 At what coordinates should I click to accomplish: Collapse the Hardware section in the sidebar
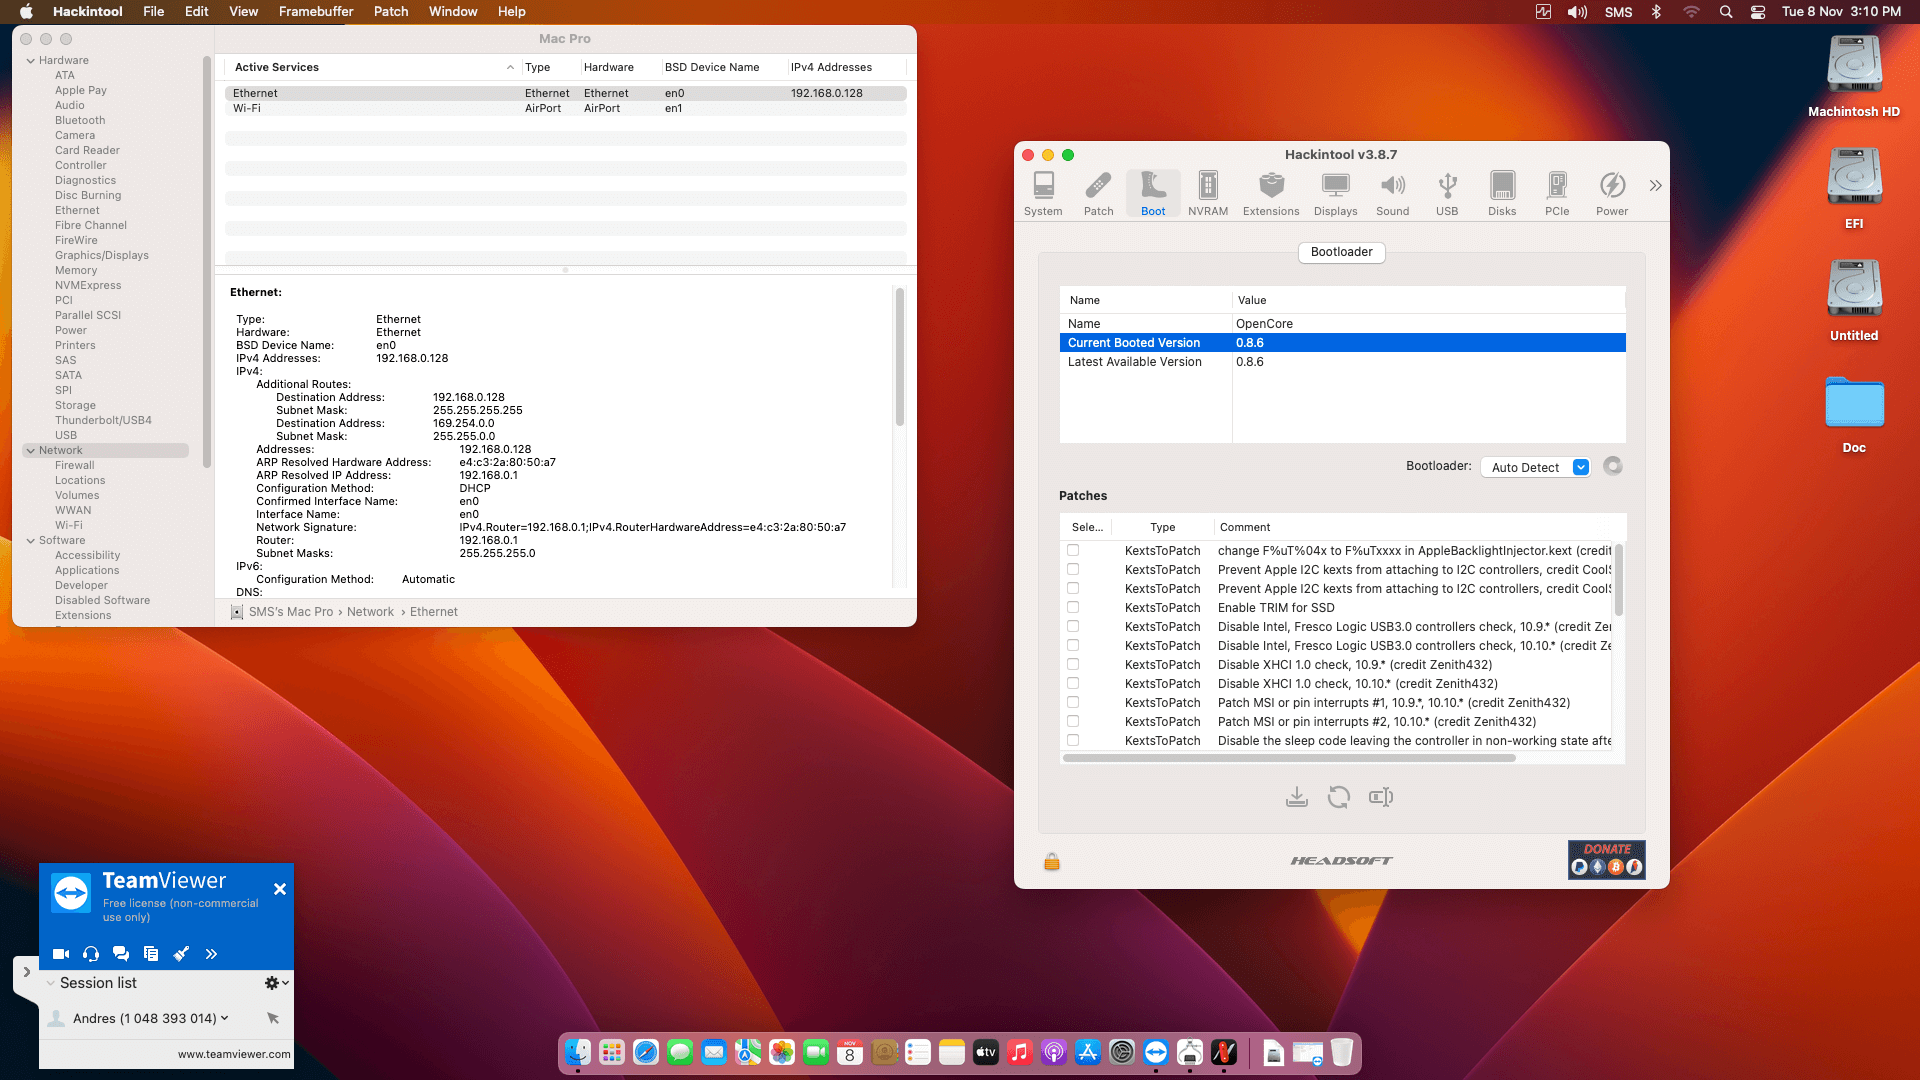click(x=30, y=61)
